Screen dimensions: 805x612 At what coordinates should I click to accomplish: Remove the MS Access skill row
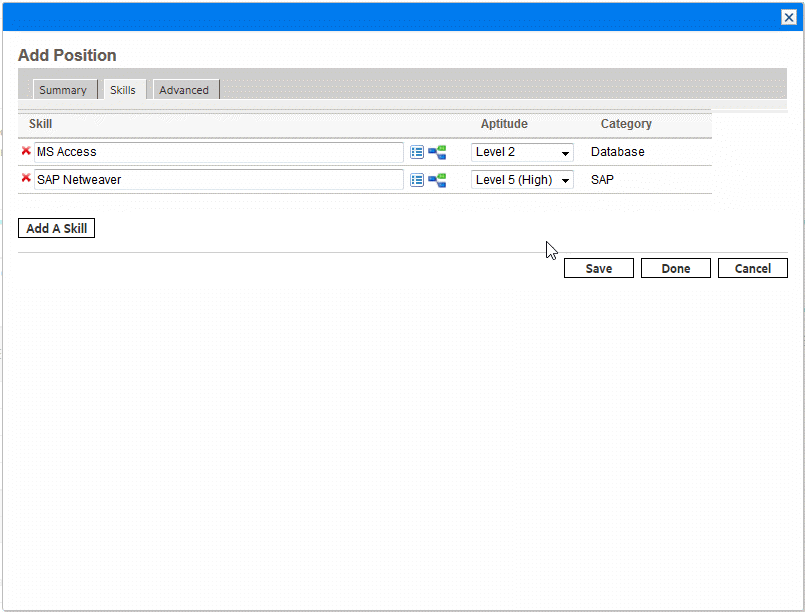(26, 151)
